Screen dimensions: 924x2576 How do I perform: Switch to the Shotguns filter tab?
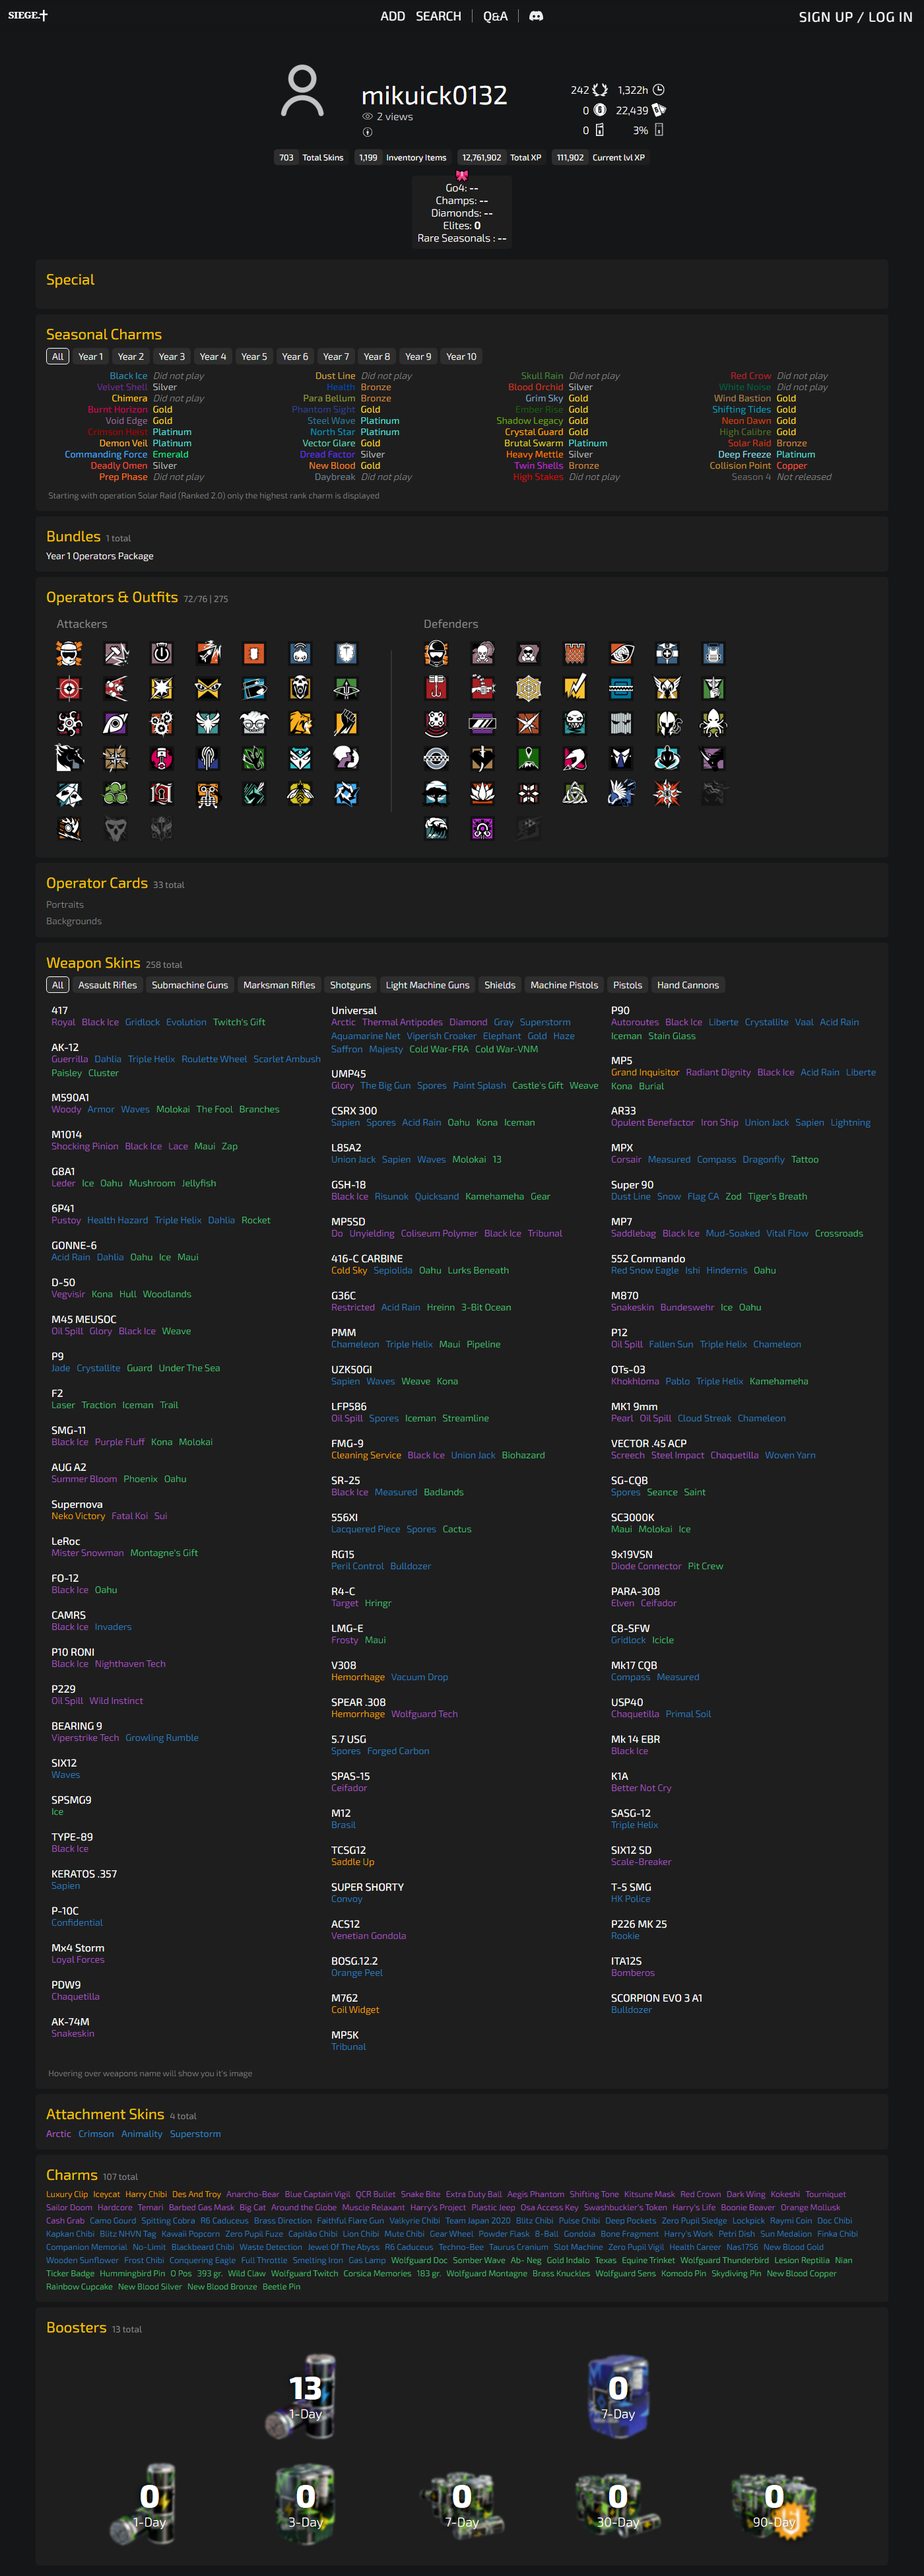350,985
